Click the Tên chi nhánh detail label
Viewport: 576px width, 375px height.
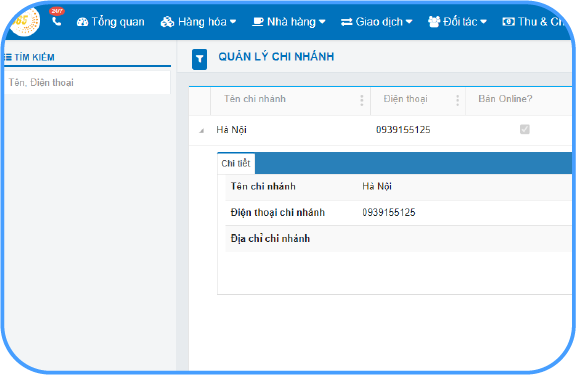pyautogui.click(x=263, y=186)
